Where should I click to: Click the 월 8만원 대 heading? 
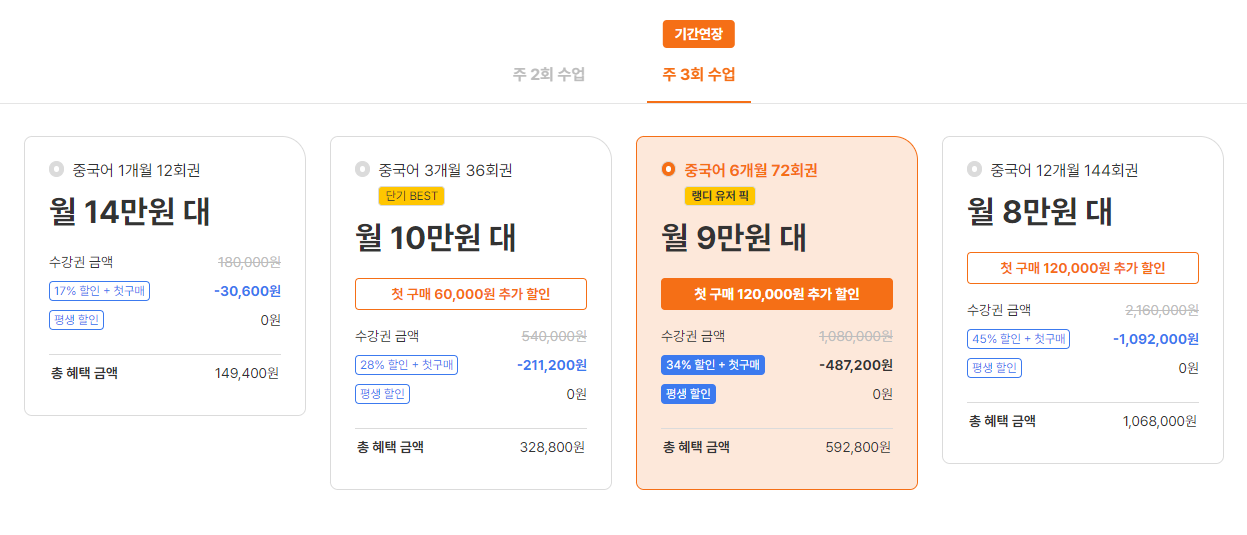[x=1040, y=212]
